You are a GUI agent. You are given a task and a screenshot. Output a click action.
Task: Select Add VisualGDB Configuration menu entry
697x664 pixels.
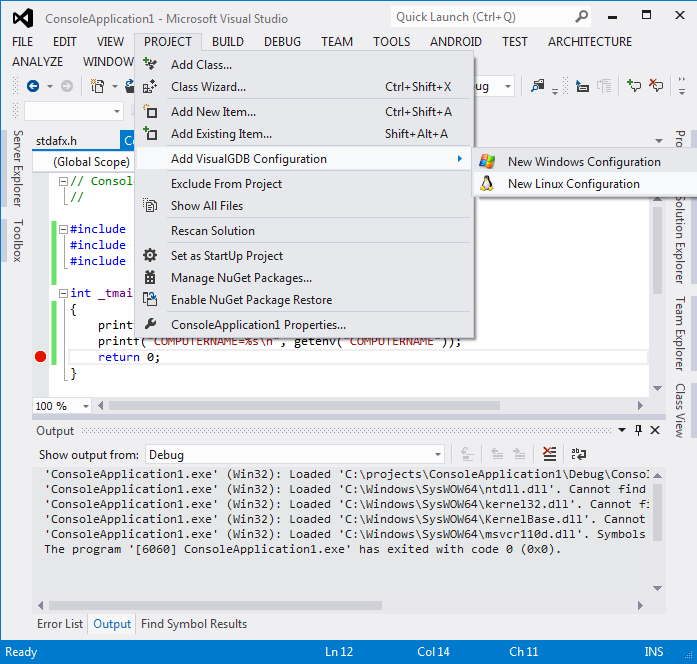[x=304, y=159]
